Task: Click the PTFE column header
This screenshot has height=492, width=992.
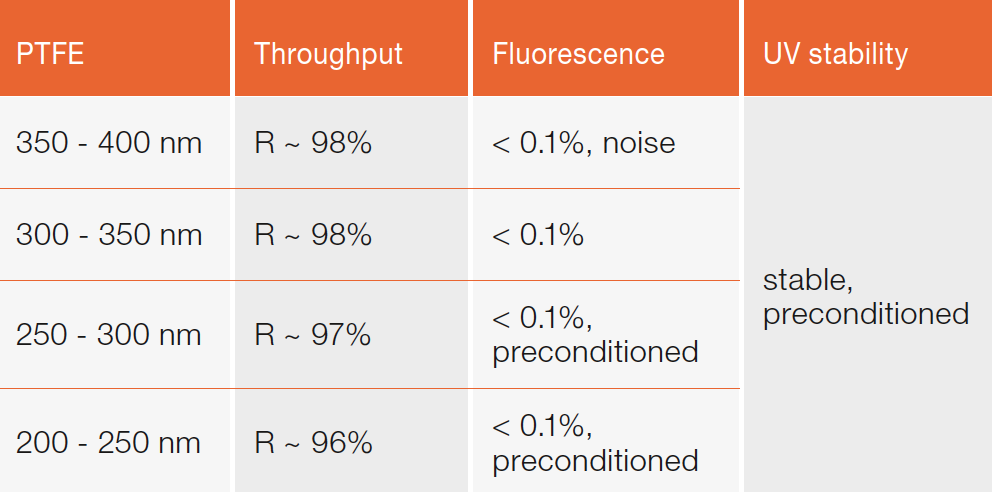Action: 50,54
